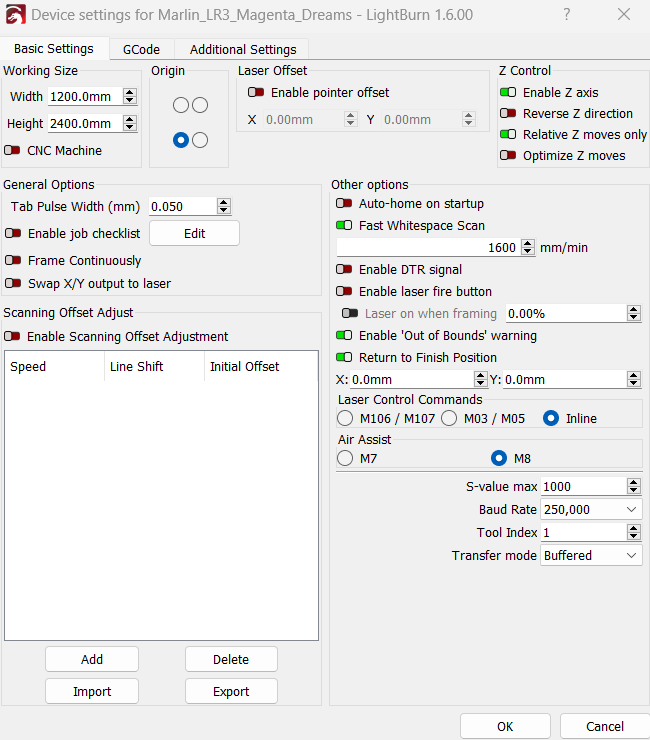
Task: Click the Line Shift column header
Action: (x=154, y=366)
